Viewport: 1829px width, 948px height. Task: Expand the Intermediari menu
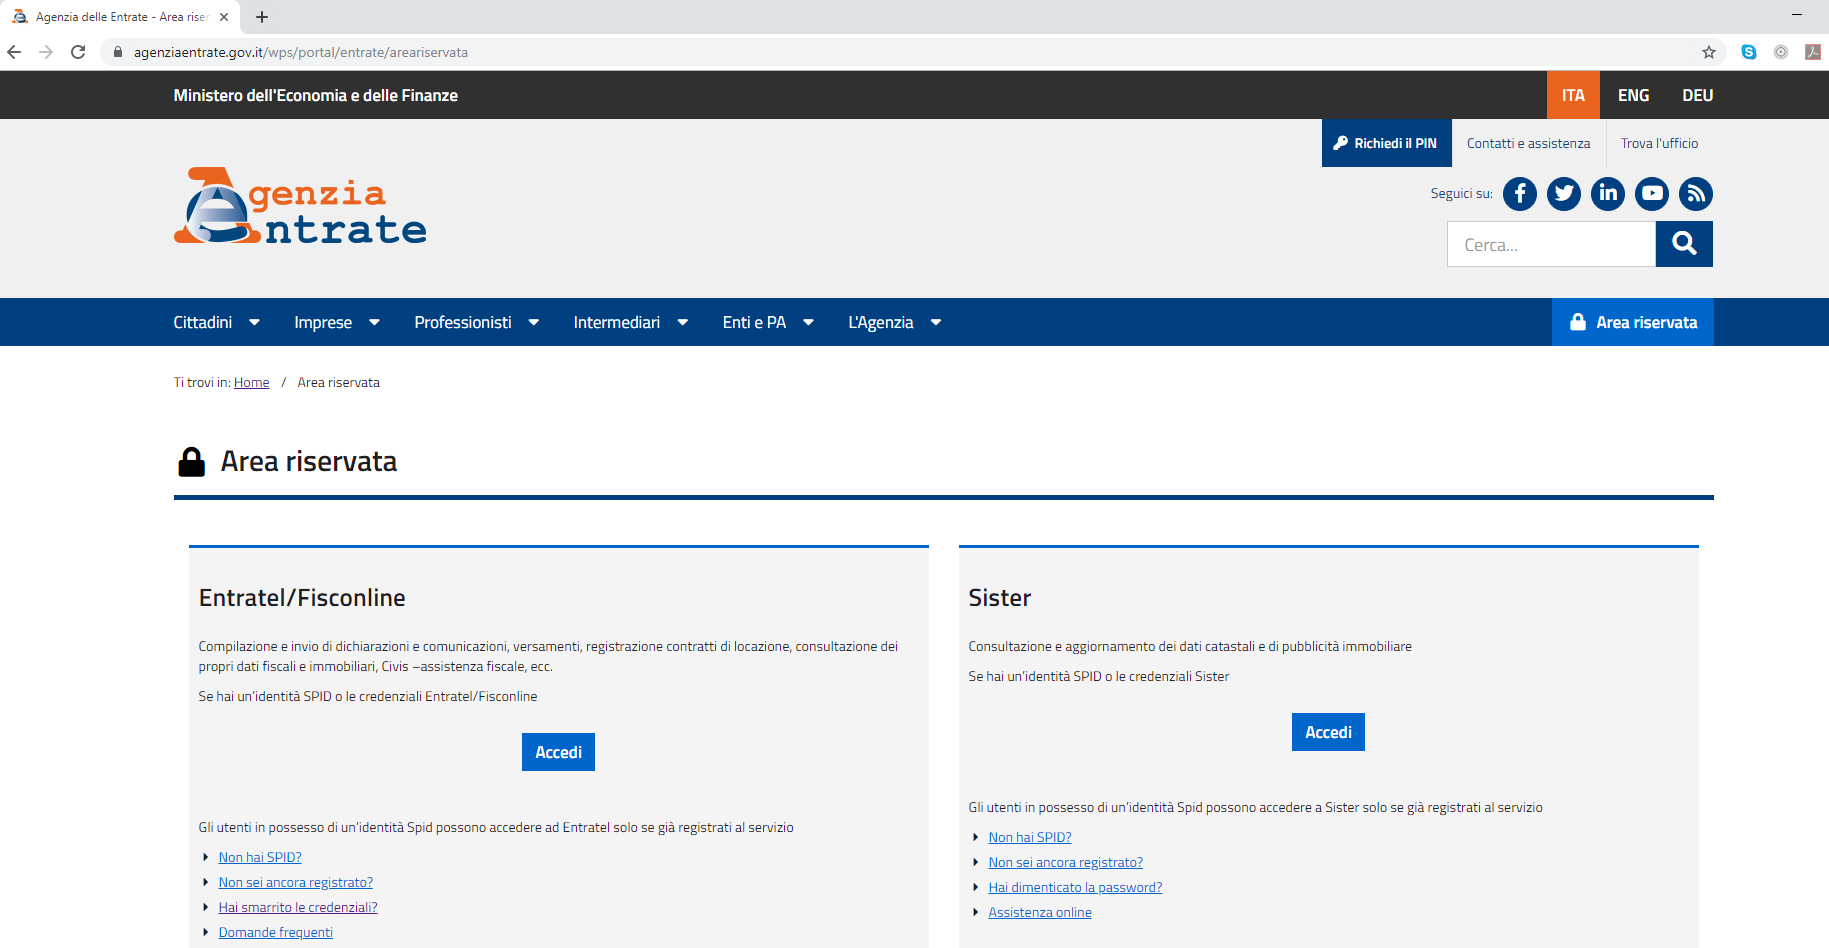[x=631, y=322]
